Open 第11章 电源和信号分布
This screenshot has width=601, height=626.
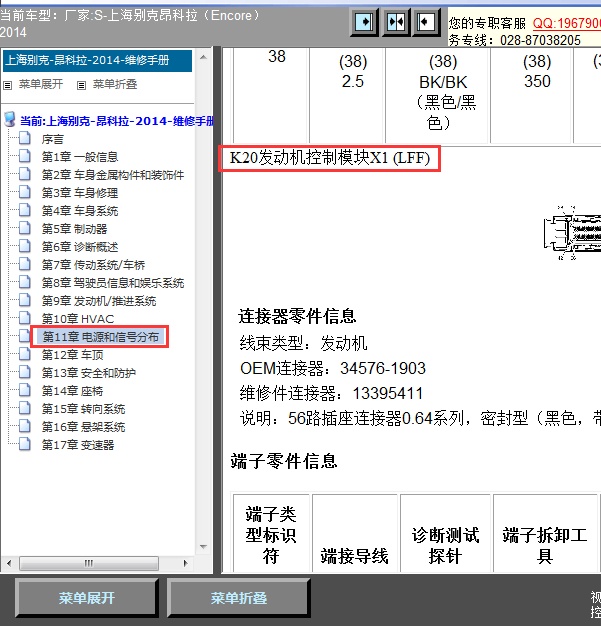tap(101, 337)
